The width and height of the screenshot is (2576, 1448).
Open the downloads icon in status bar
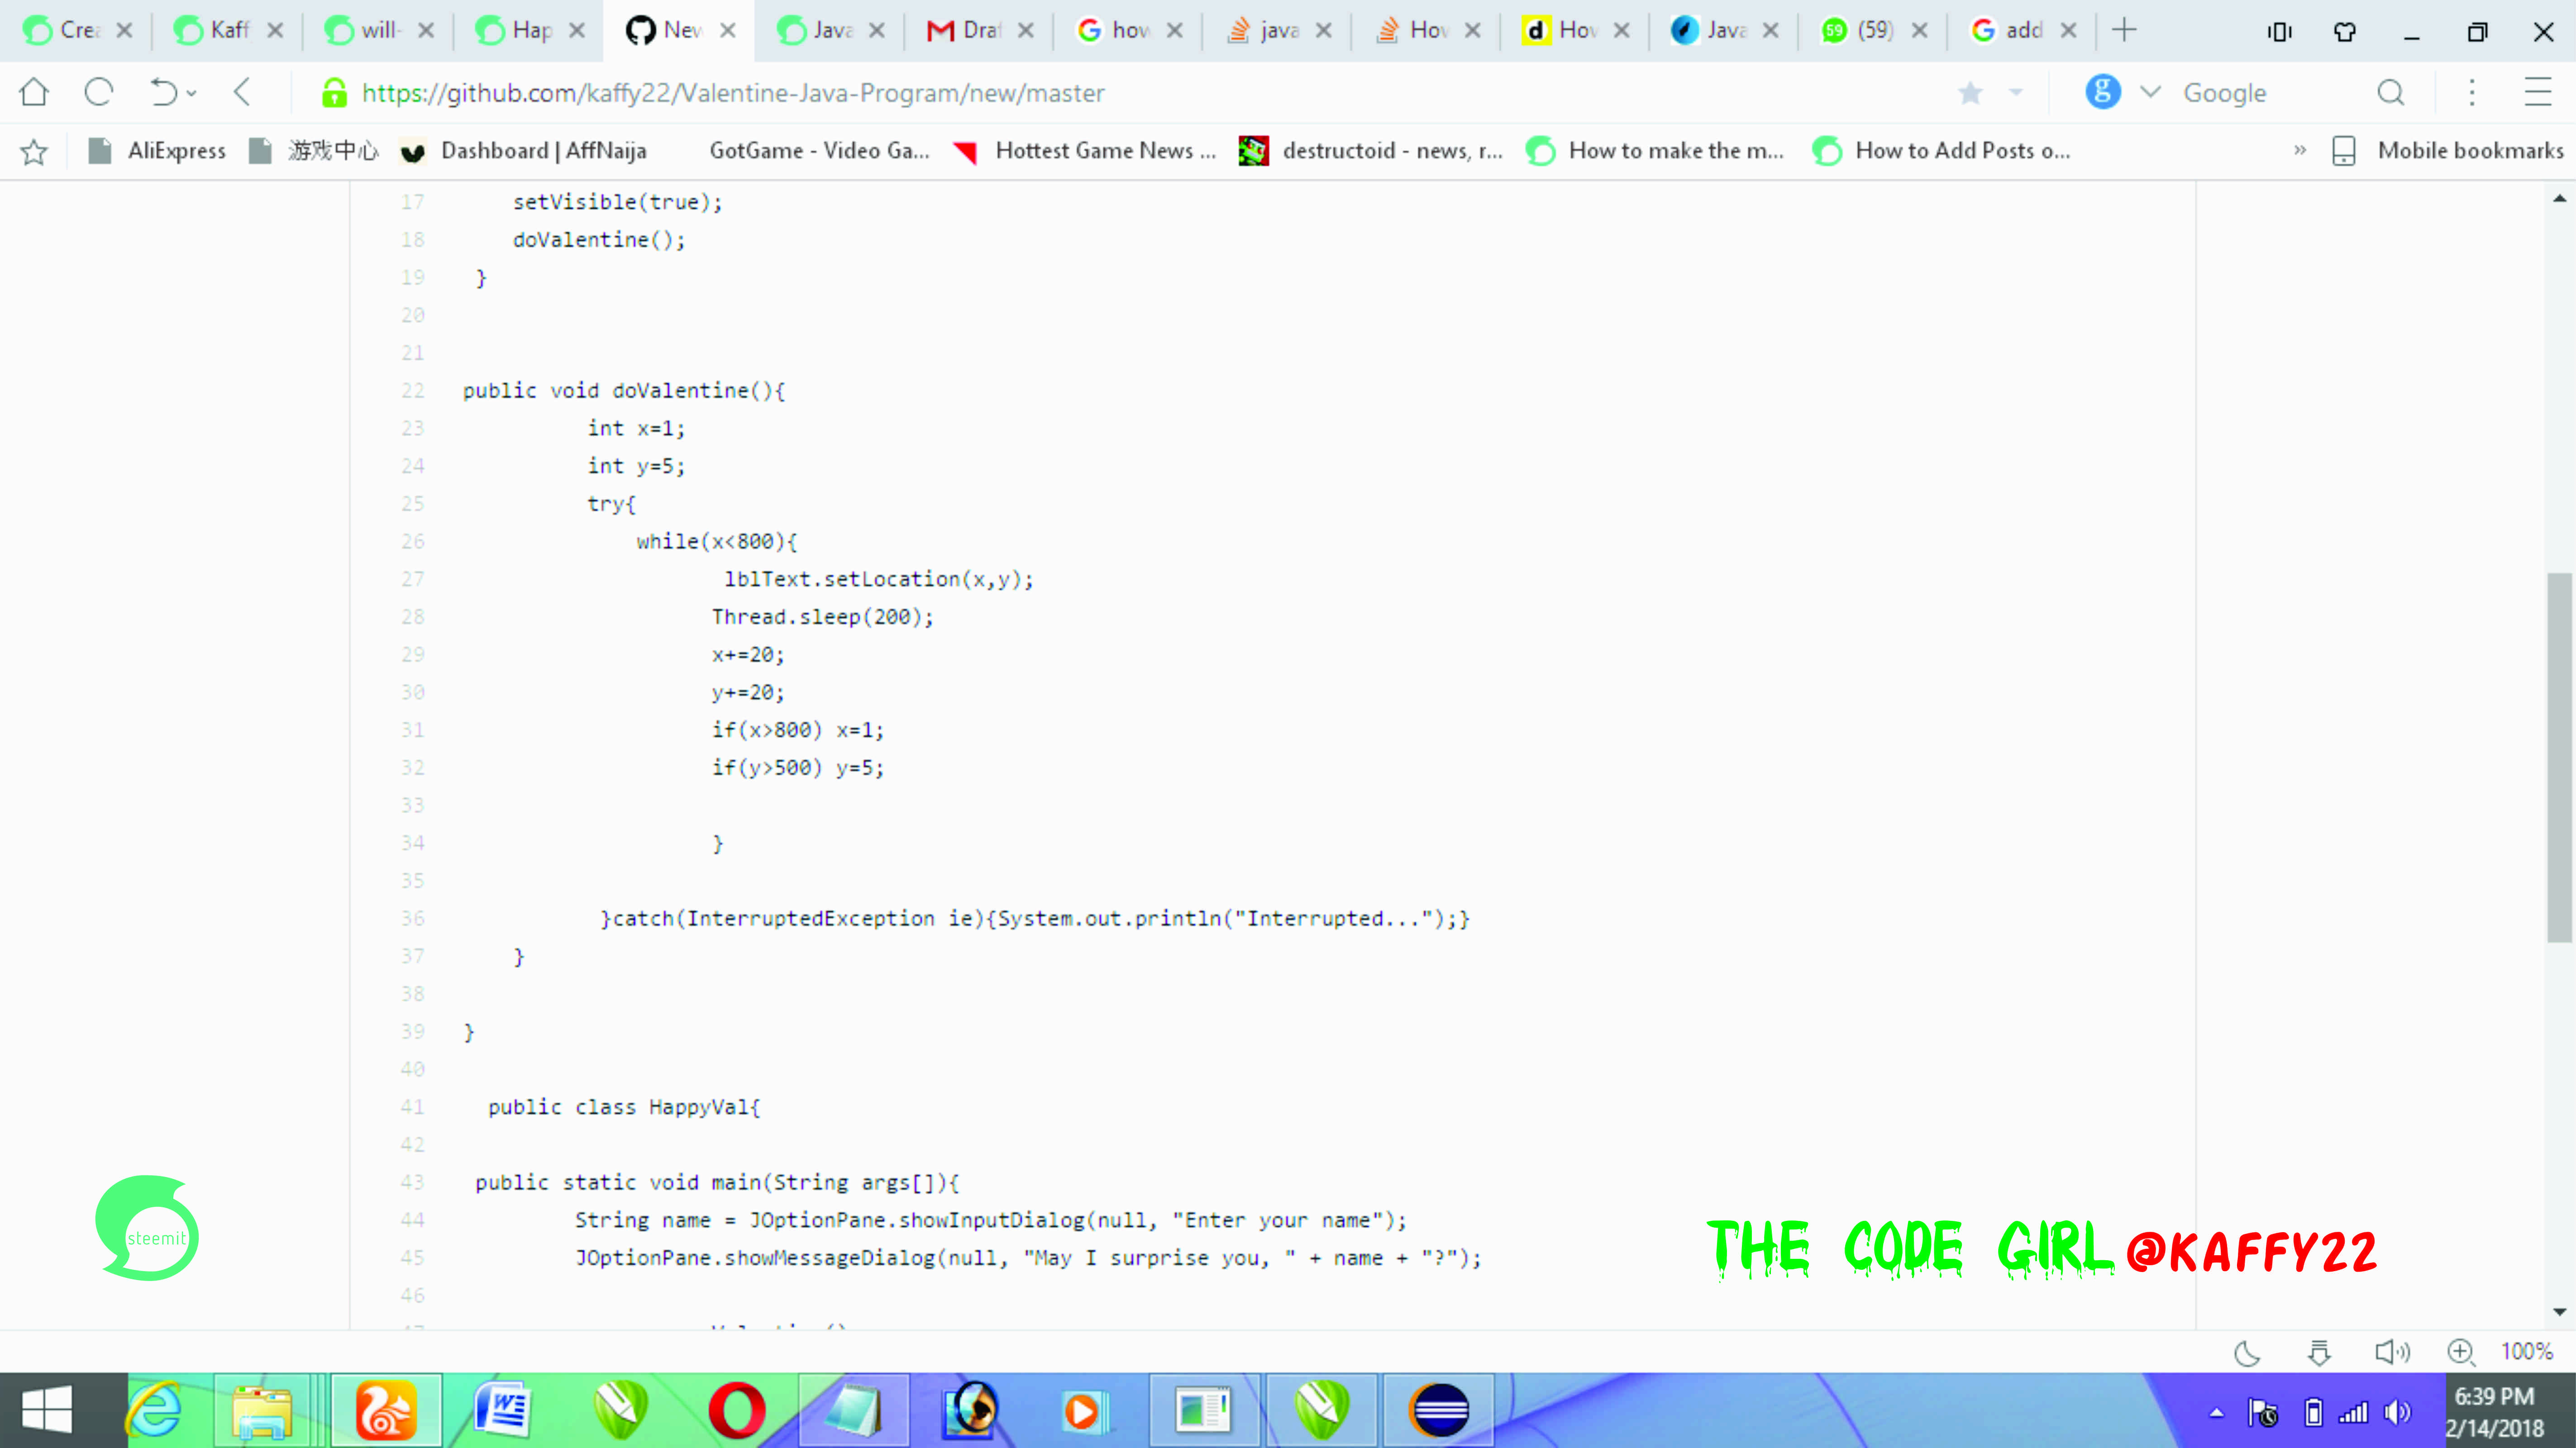point(2319,1353)
